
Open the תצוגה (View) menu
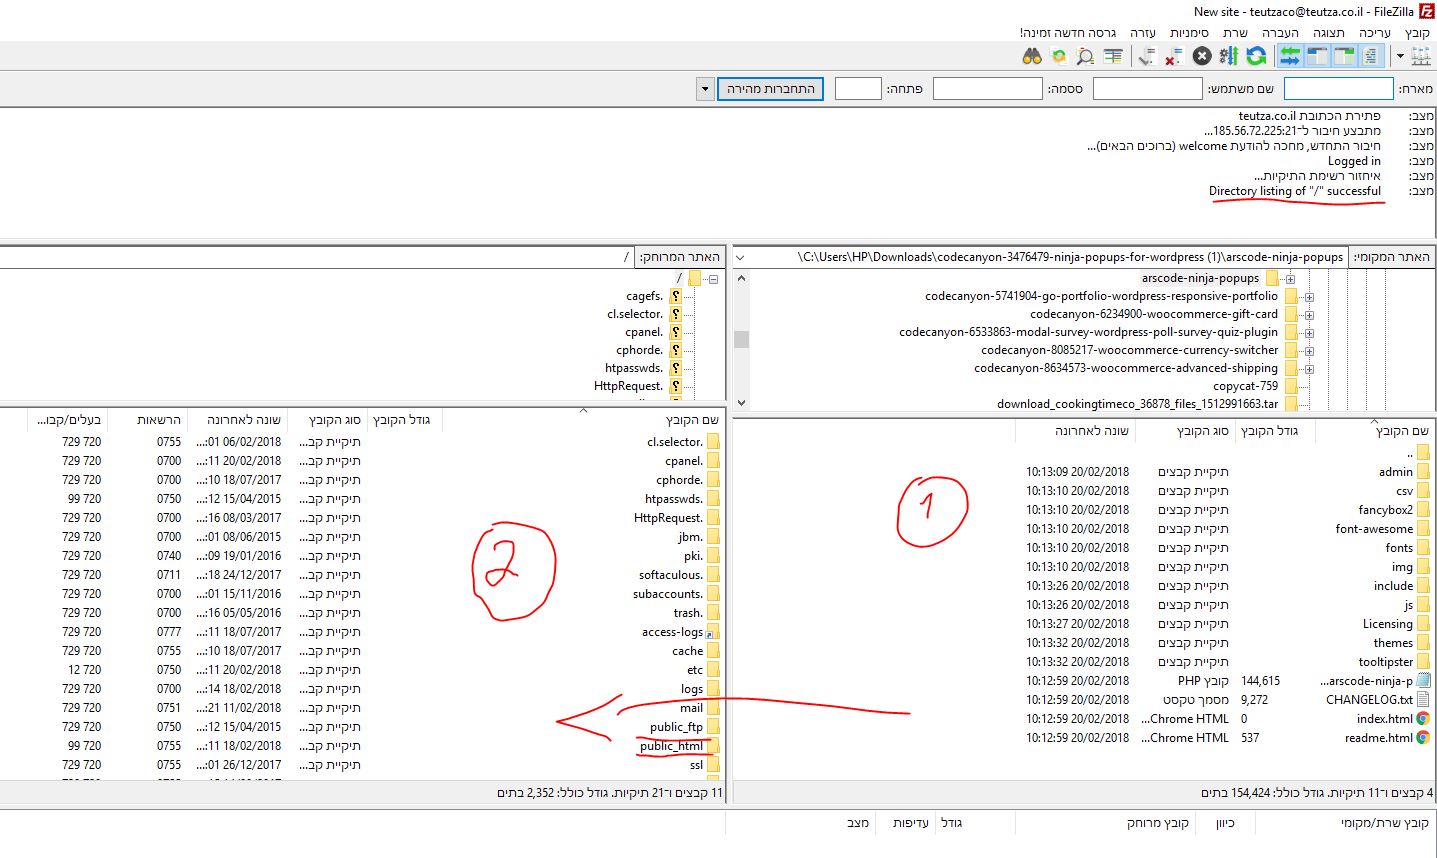(1328, 33)
